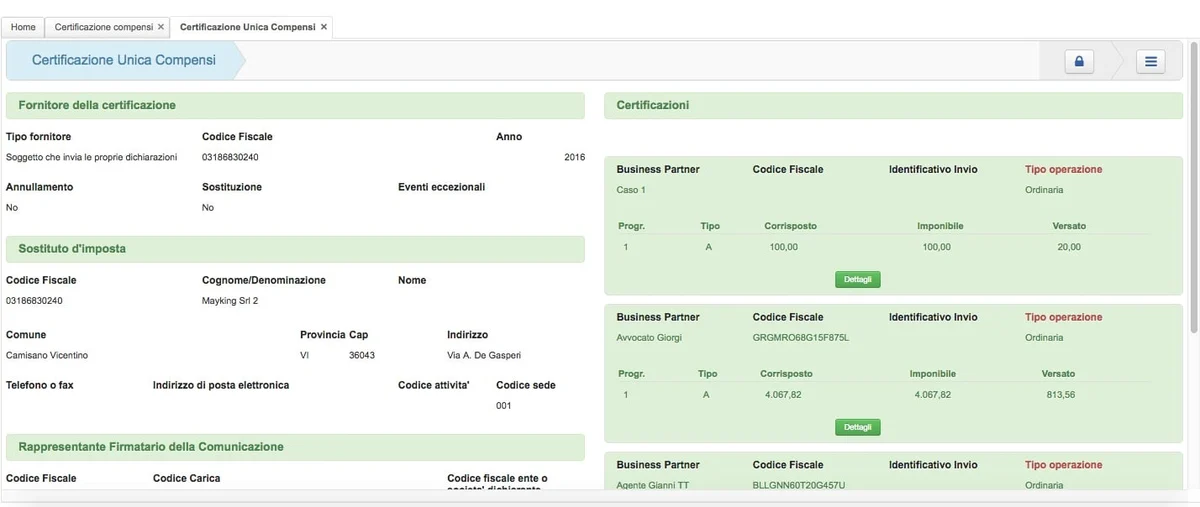Click the Tipo fornitore label
Image resolution: width=1200 pixels, height=507 pixels.
tap(38, 137)
